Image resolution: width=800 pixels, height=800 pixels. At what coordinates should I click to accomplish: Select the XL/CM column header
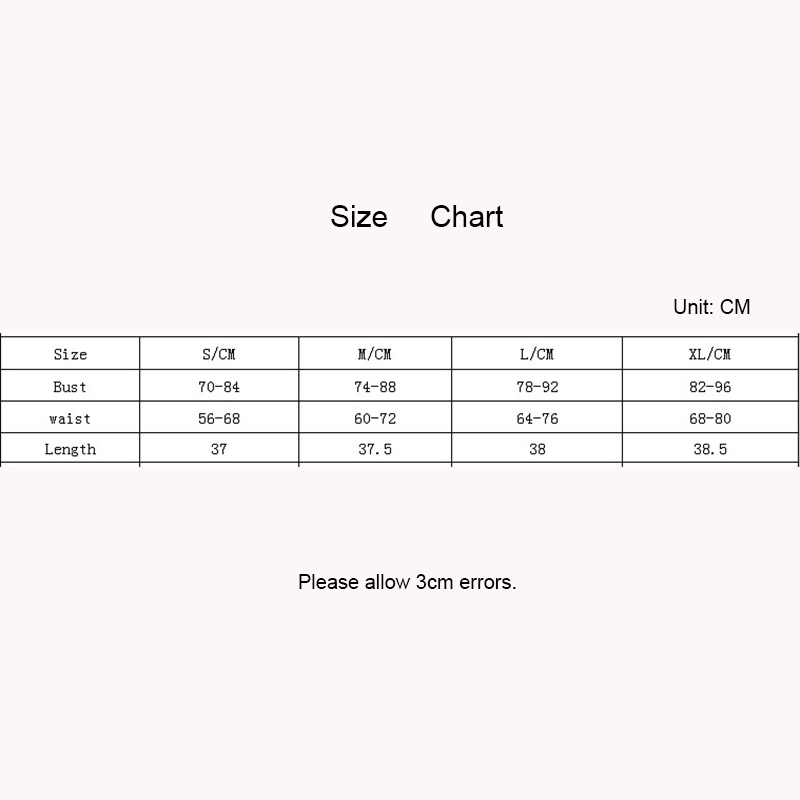tap(710, 354)
